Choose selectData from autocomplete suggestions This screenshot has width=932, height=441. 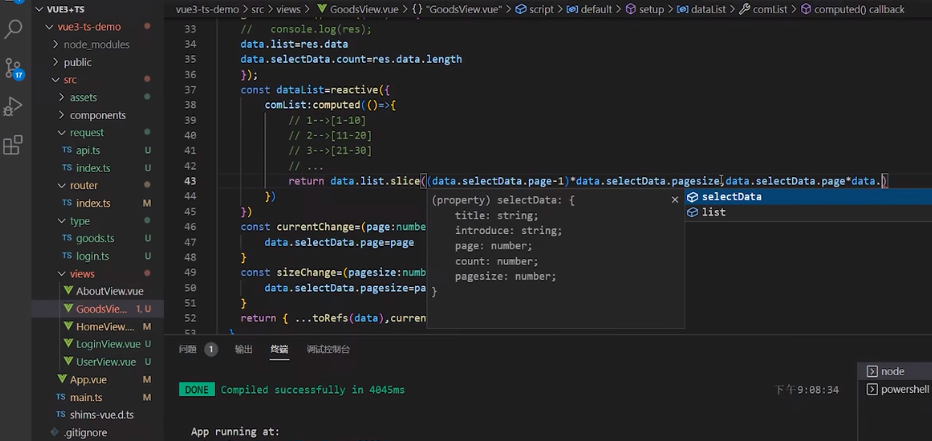[x=808, y=197]
